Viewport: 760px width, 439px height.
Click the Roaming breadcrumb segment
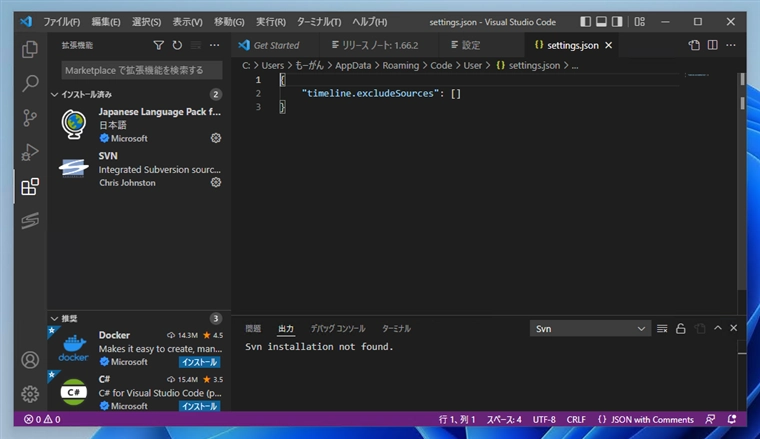(x=400, y=65)
